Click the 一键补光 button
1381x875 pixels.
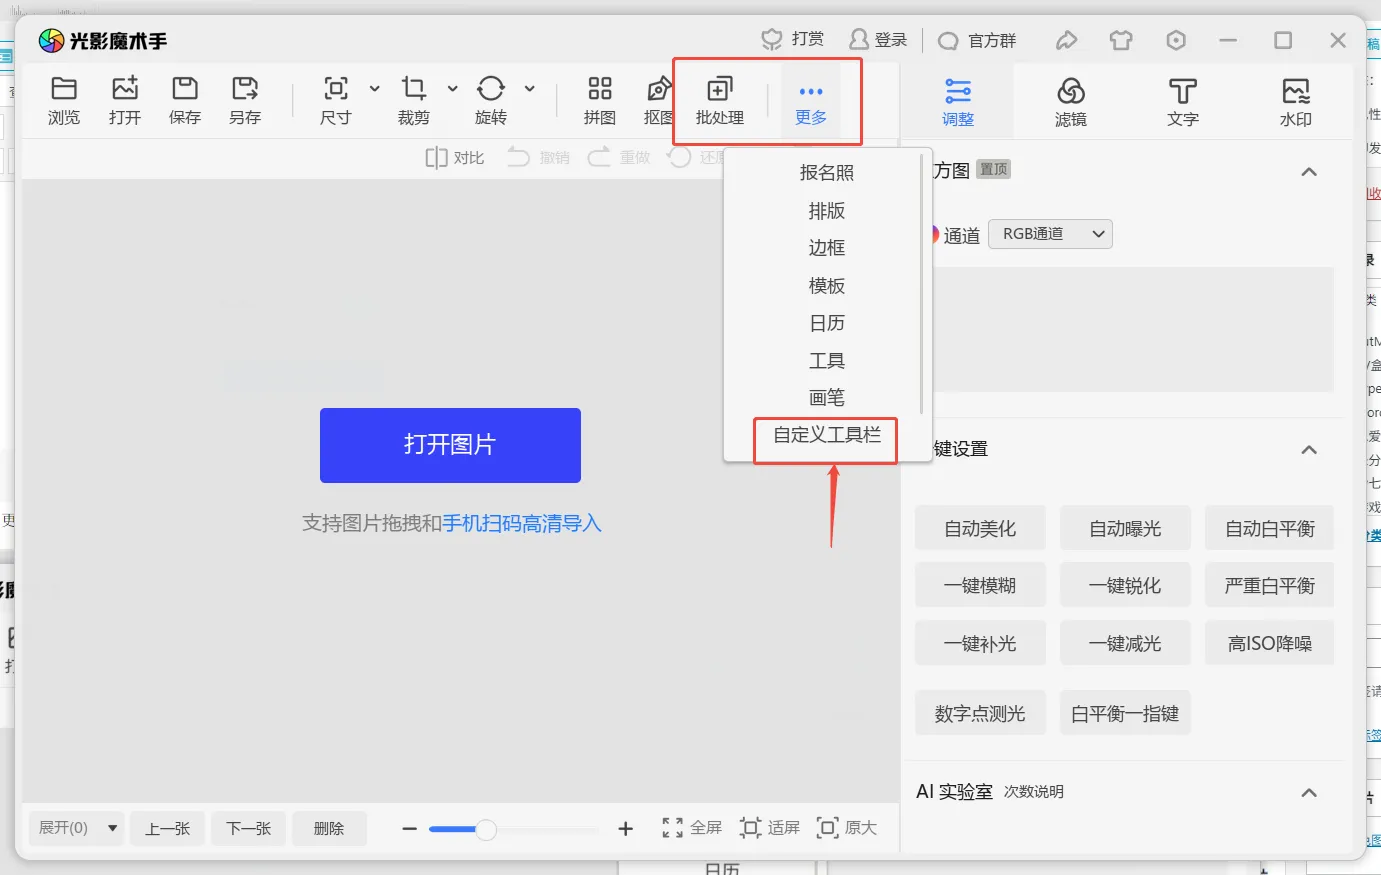tap(980, 643)
